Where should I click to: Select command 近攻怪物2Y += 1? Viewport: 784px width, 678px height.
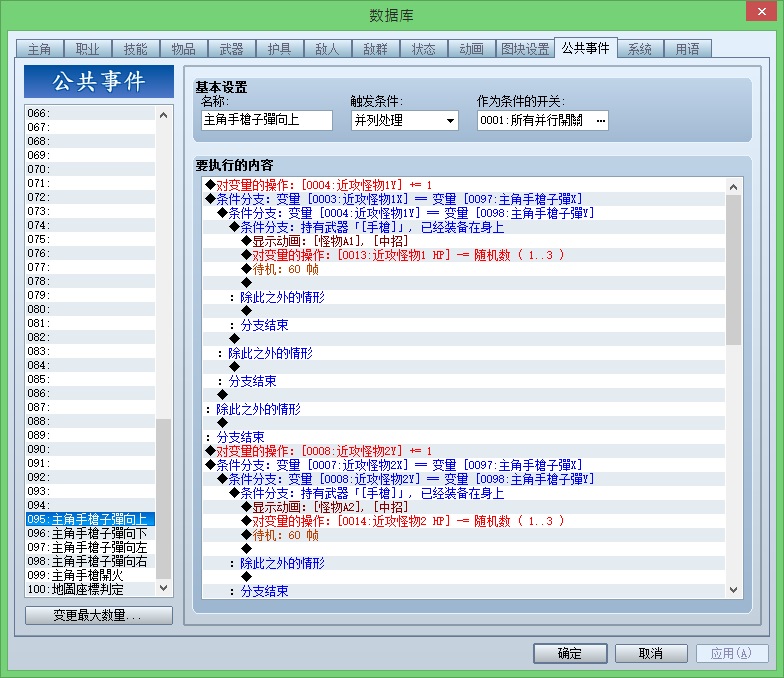click(x=464, y=451)
